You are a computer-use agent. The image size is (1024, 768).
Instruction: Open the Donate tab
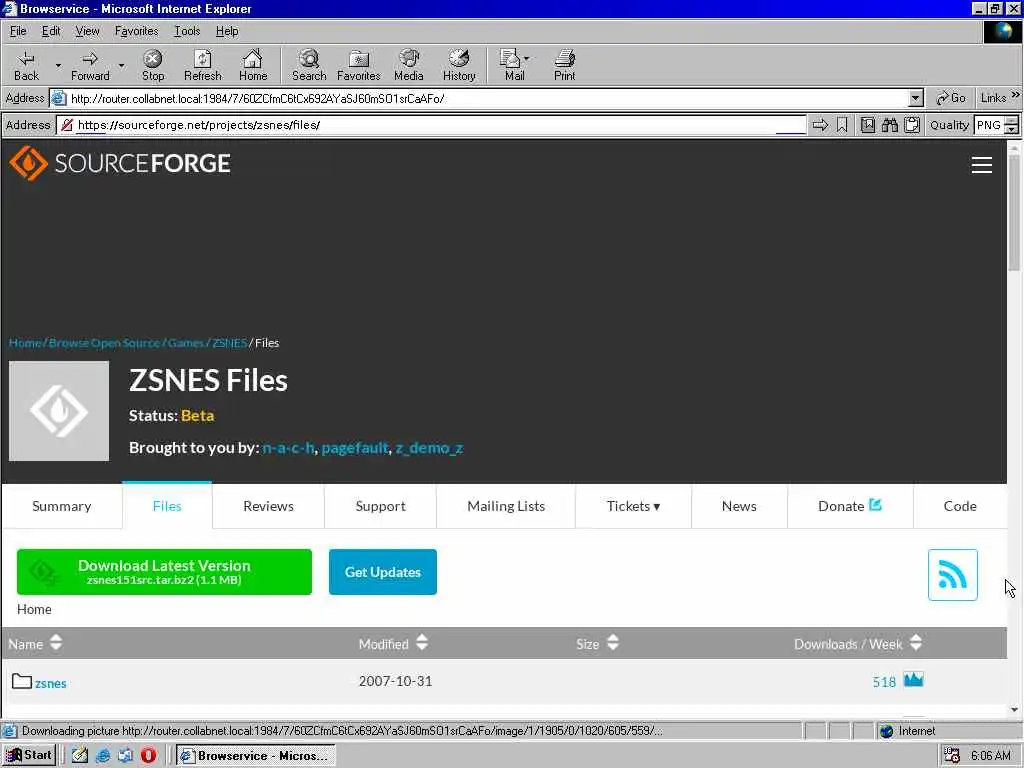click(850, 506)
